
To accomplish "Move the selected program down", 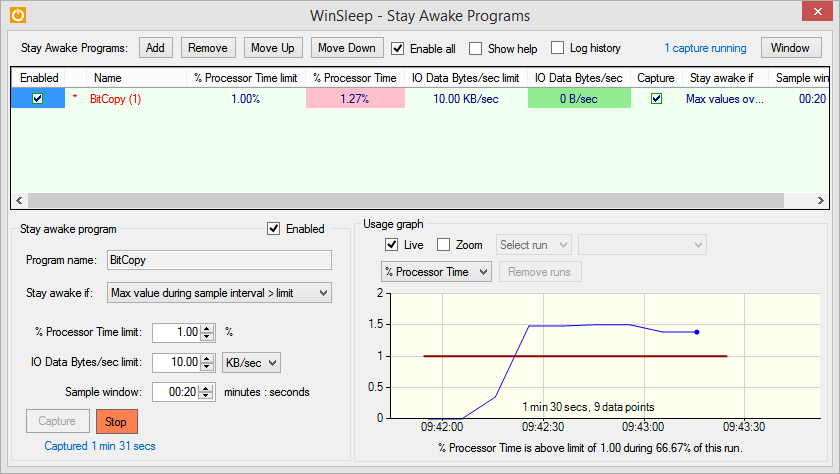I will pyautogui.click(x=347, y=48).
